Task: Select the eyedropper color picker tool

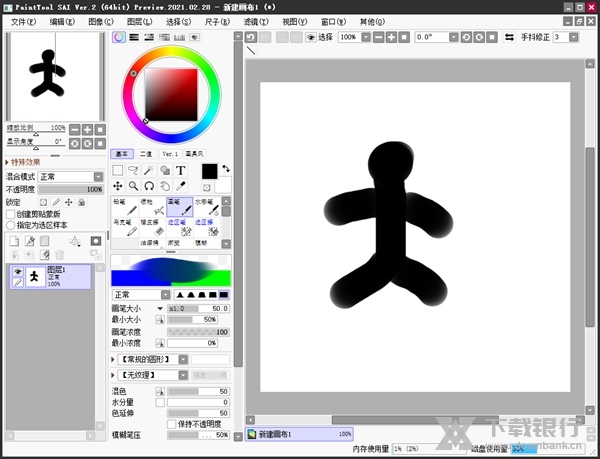Action: tap(181, 186)
